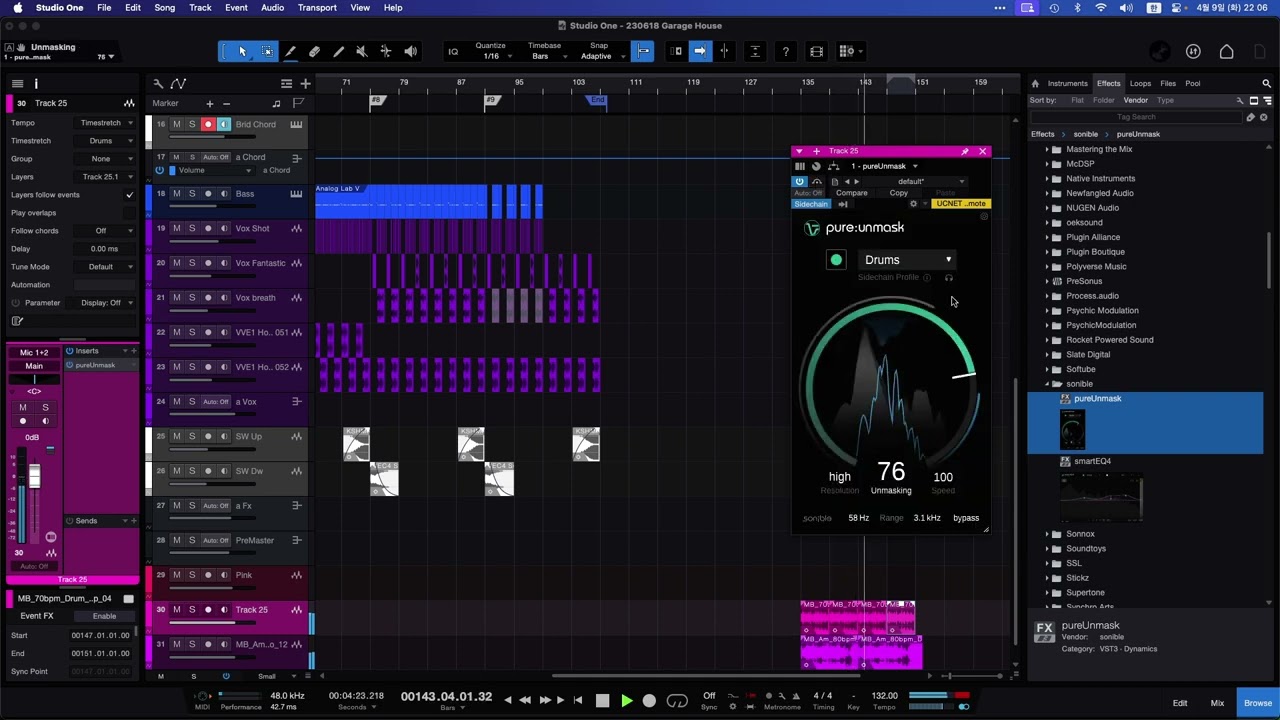Screen dimensions: 1280x720
Task: Toggle pureUnmask plugin power button
Action: click(799, 182)
